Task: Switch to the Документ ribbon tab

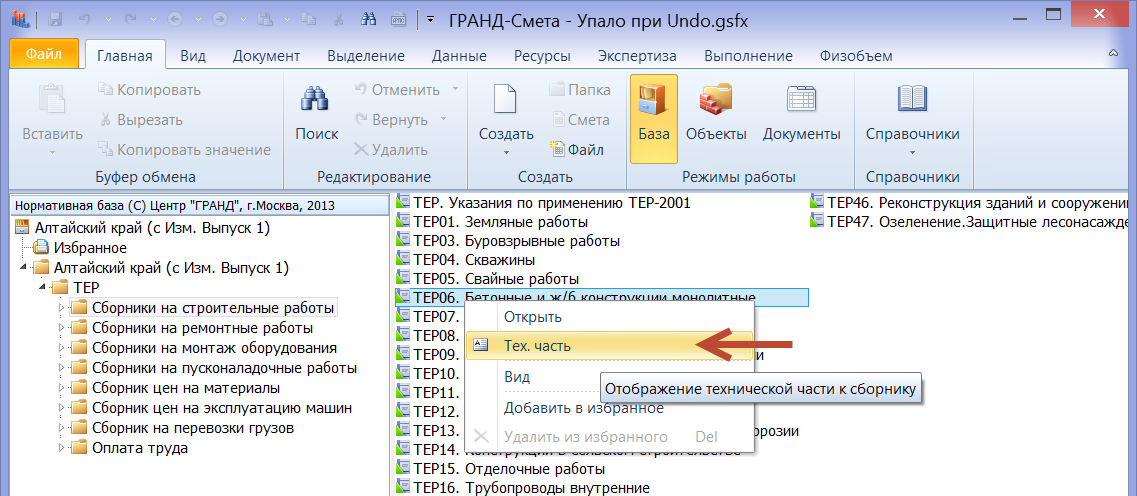Action: (267, 56)
